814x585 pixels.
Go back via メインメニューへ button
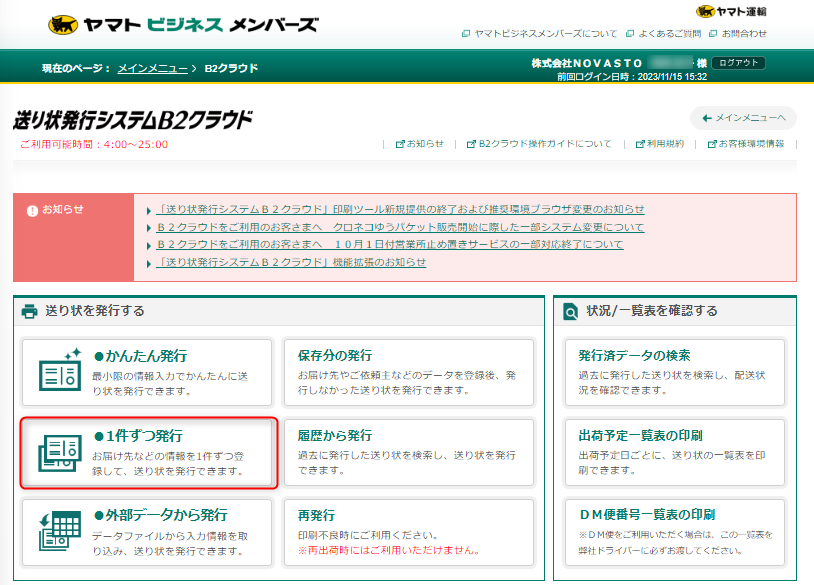[743, 118]
